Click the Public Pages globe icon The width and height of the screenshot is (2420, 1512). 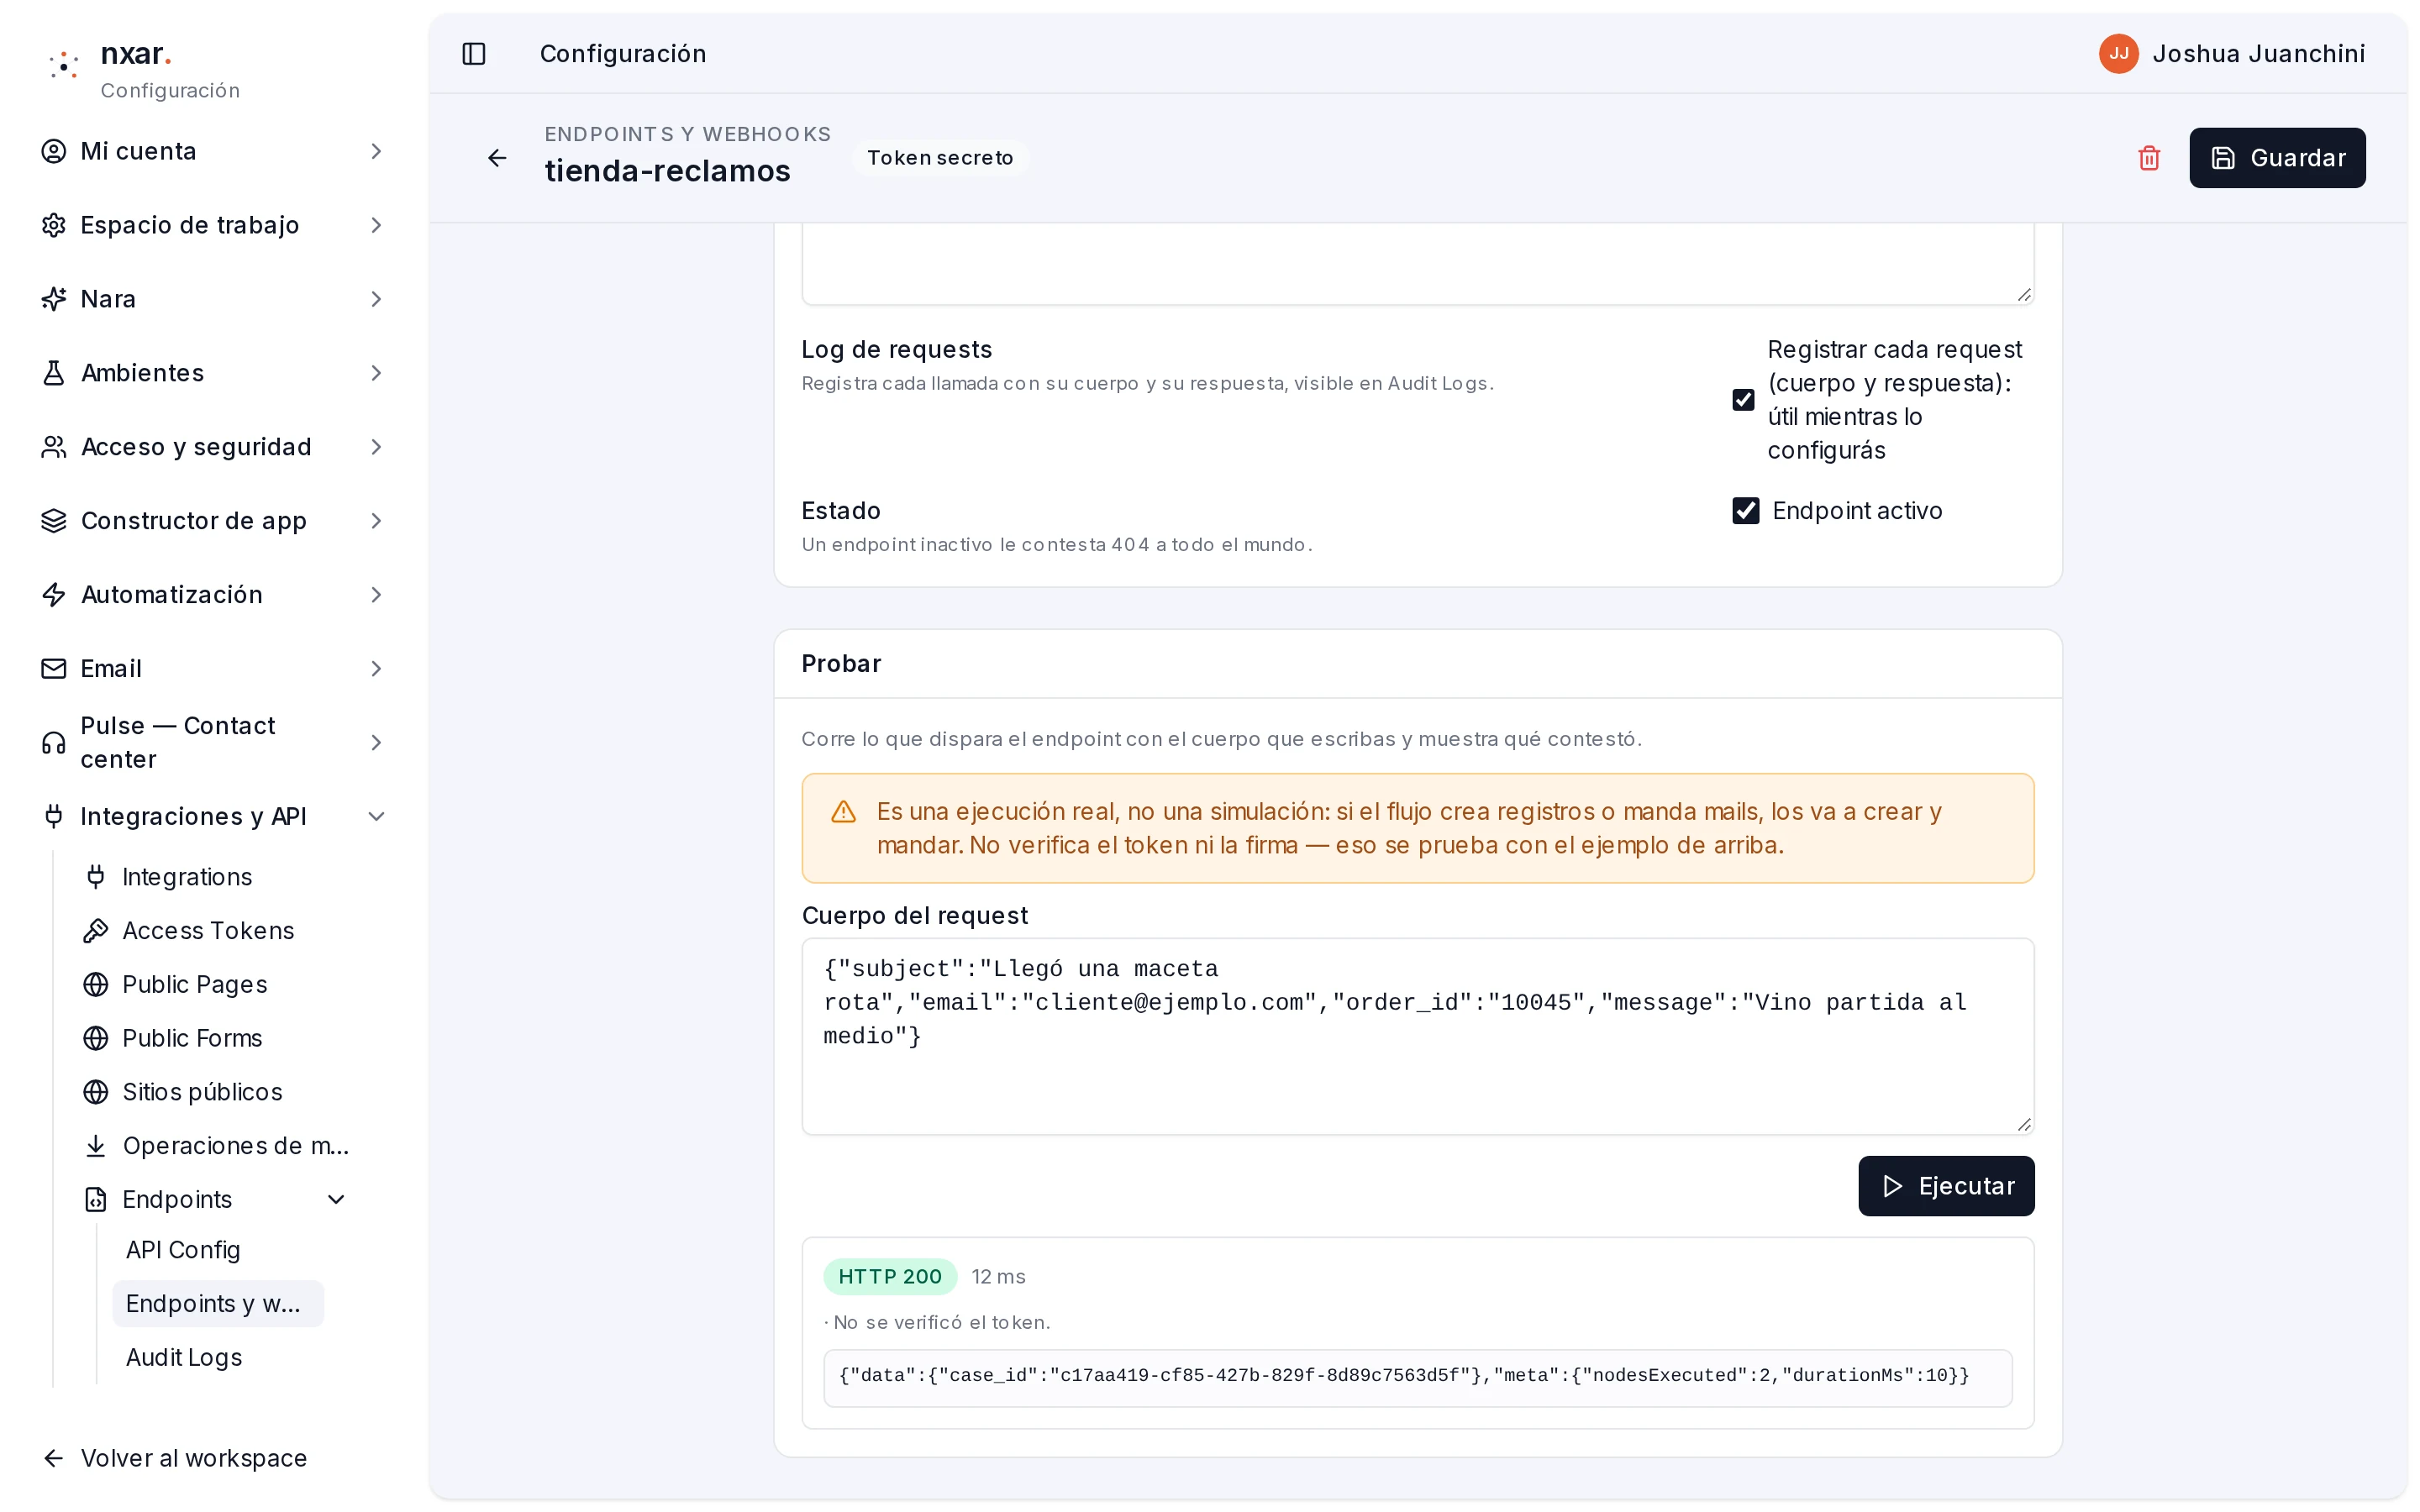96,985
